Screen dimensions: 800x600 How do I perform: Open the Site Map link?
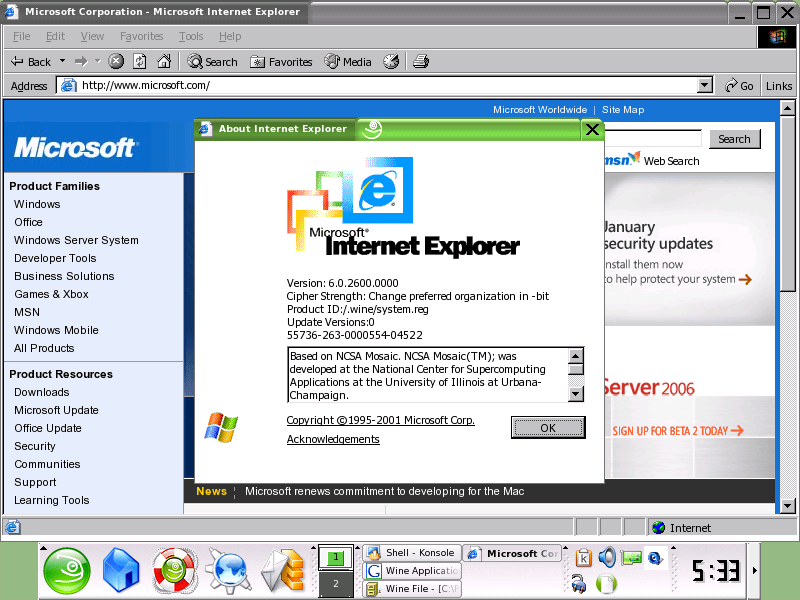[x=623, y=110]
